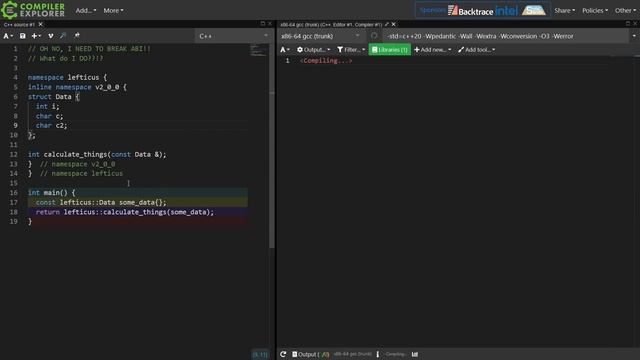This screenshot has width=640, height=360.
Task: Open the Output... options dropdown
Action: (313, 50)
